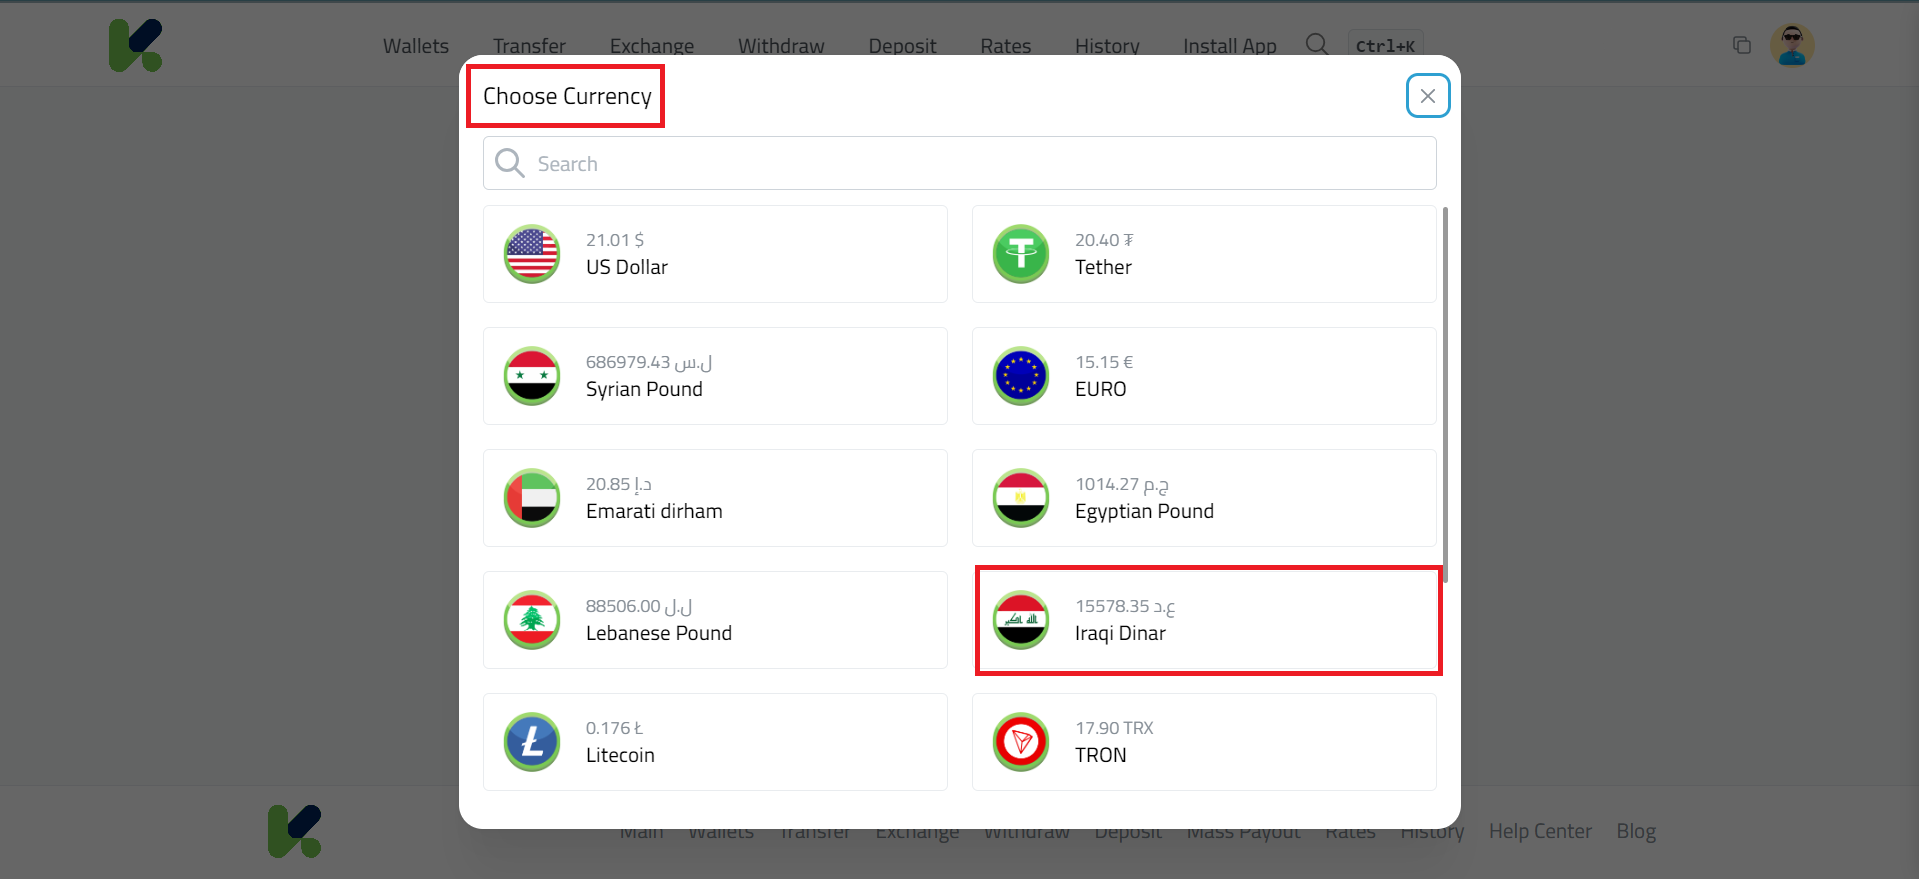Click the 1014.27 balance text

click(1122, 484)
